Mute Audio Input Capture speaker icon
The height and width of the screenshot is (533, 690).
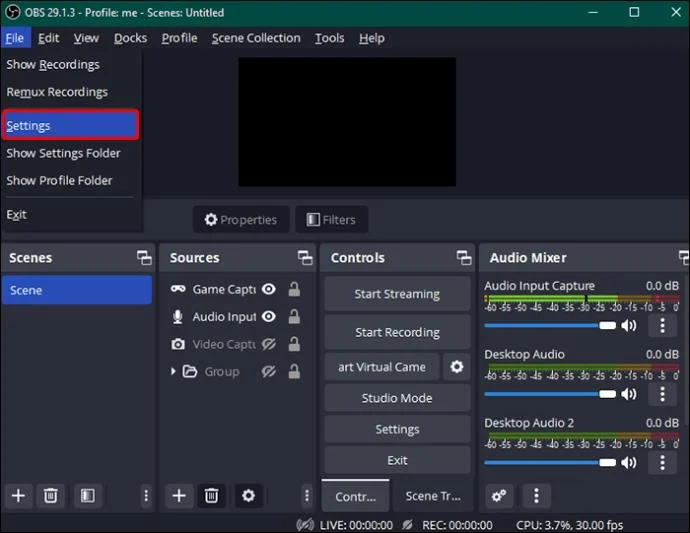[x=628, y=326]
